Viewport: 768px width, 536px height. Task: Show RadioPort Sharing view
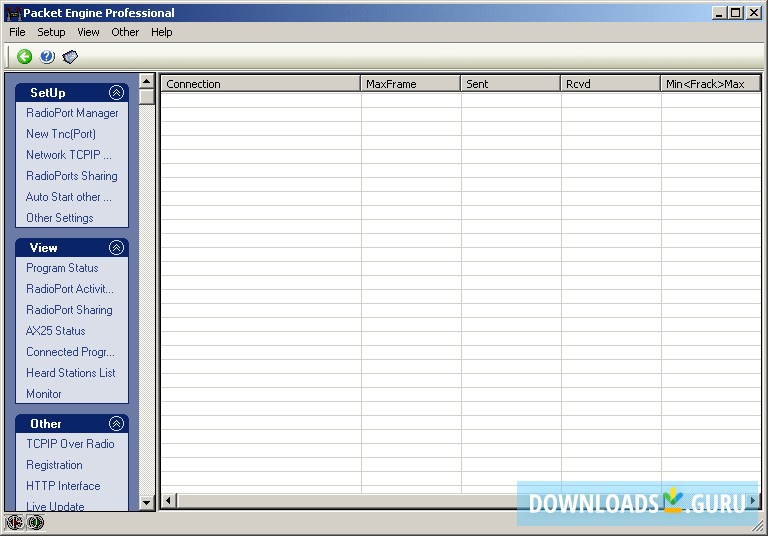69,310
